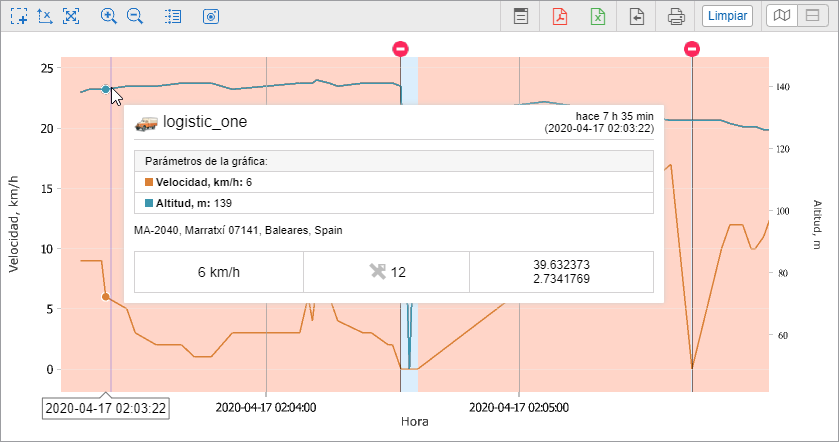Click the X-axis zoom tool
This screenshot has height=442, width=839.
tap(44, 16)
